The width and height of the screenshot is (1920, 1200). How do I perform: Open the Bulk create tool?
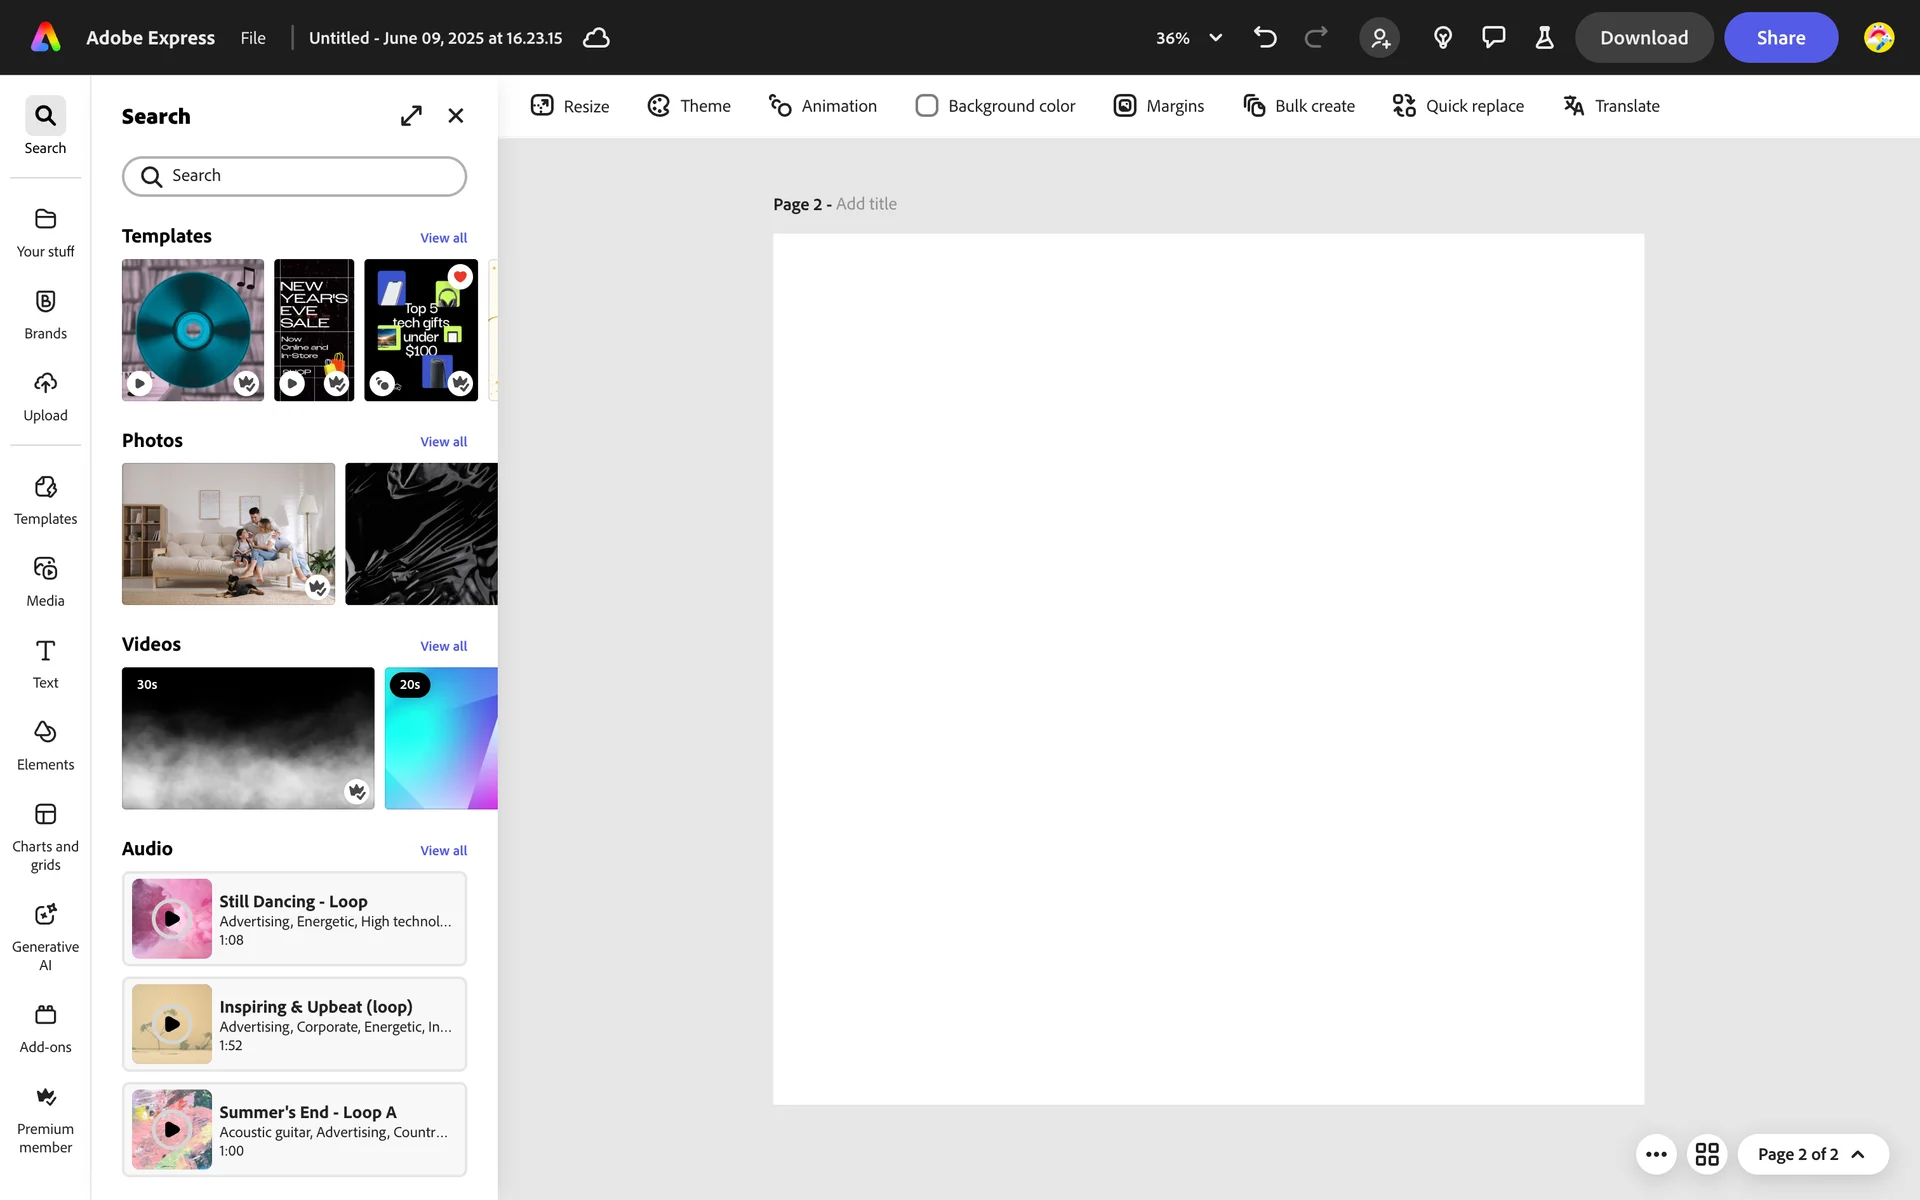click(1298, 106)
